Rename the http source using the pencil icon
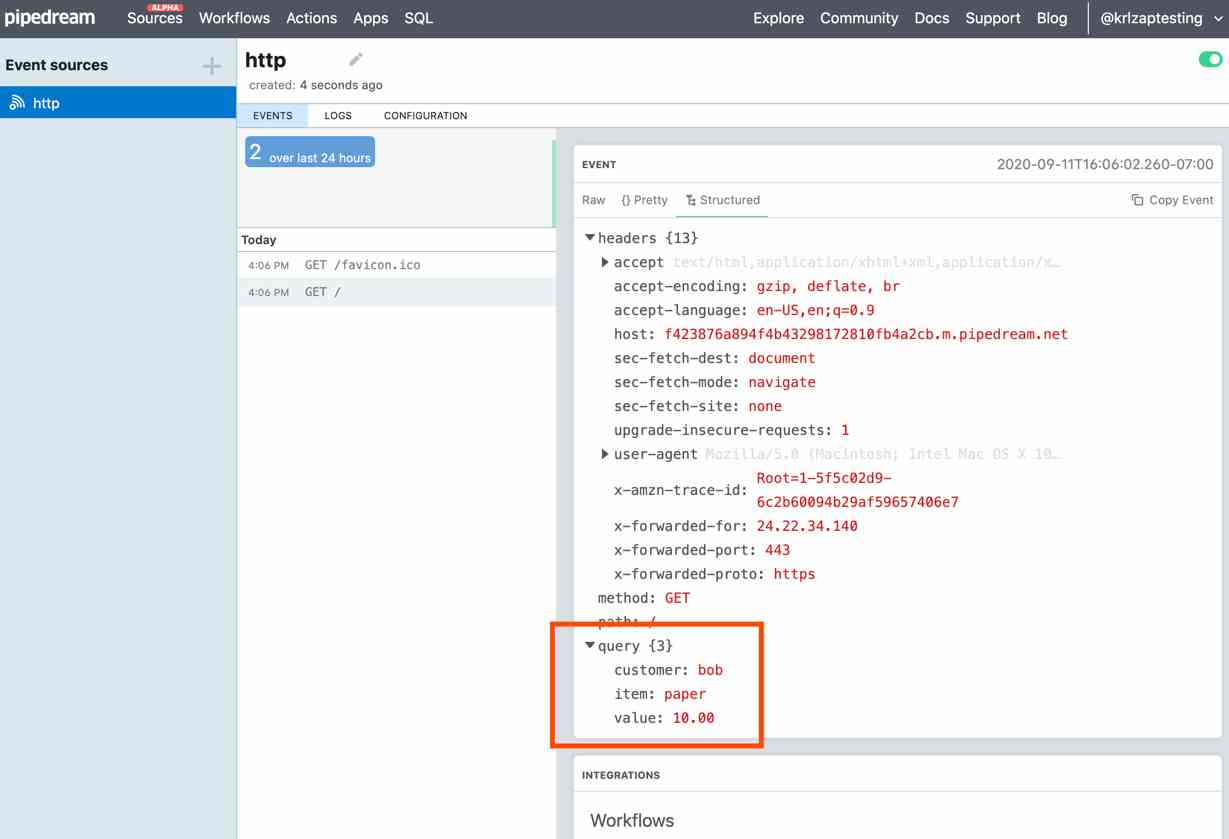 click(x=355, y=59)
